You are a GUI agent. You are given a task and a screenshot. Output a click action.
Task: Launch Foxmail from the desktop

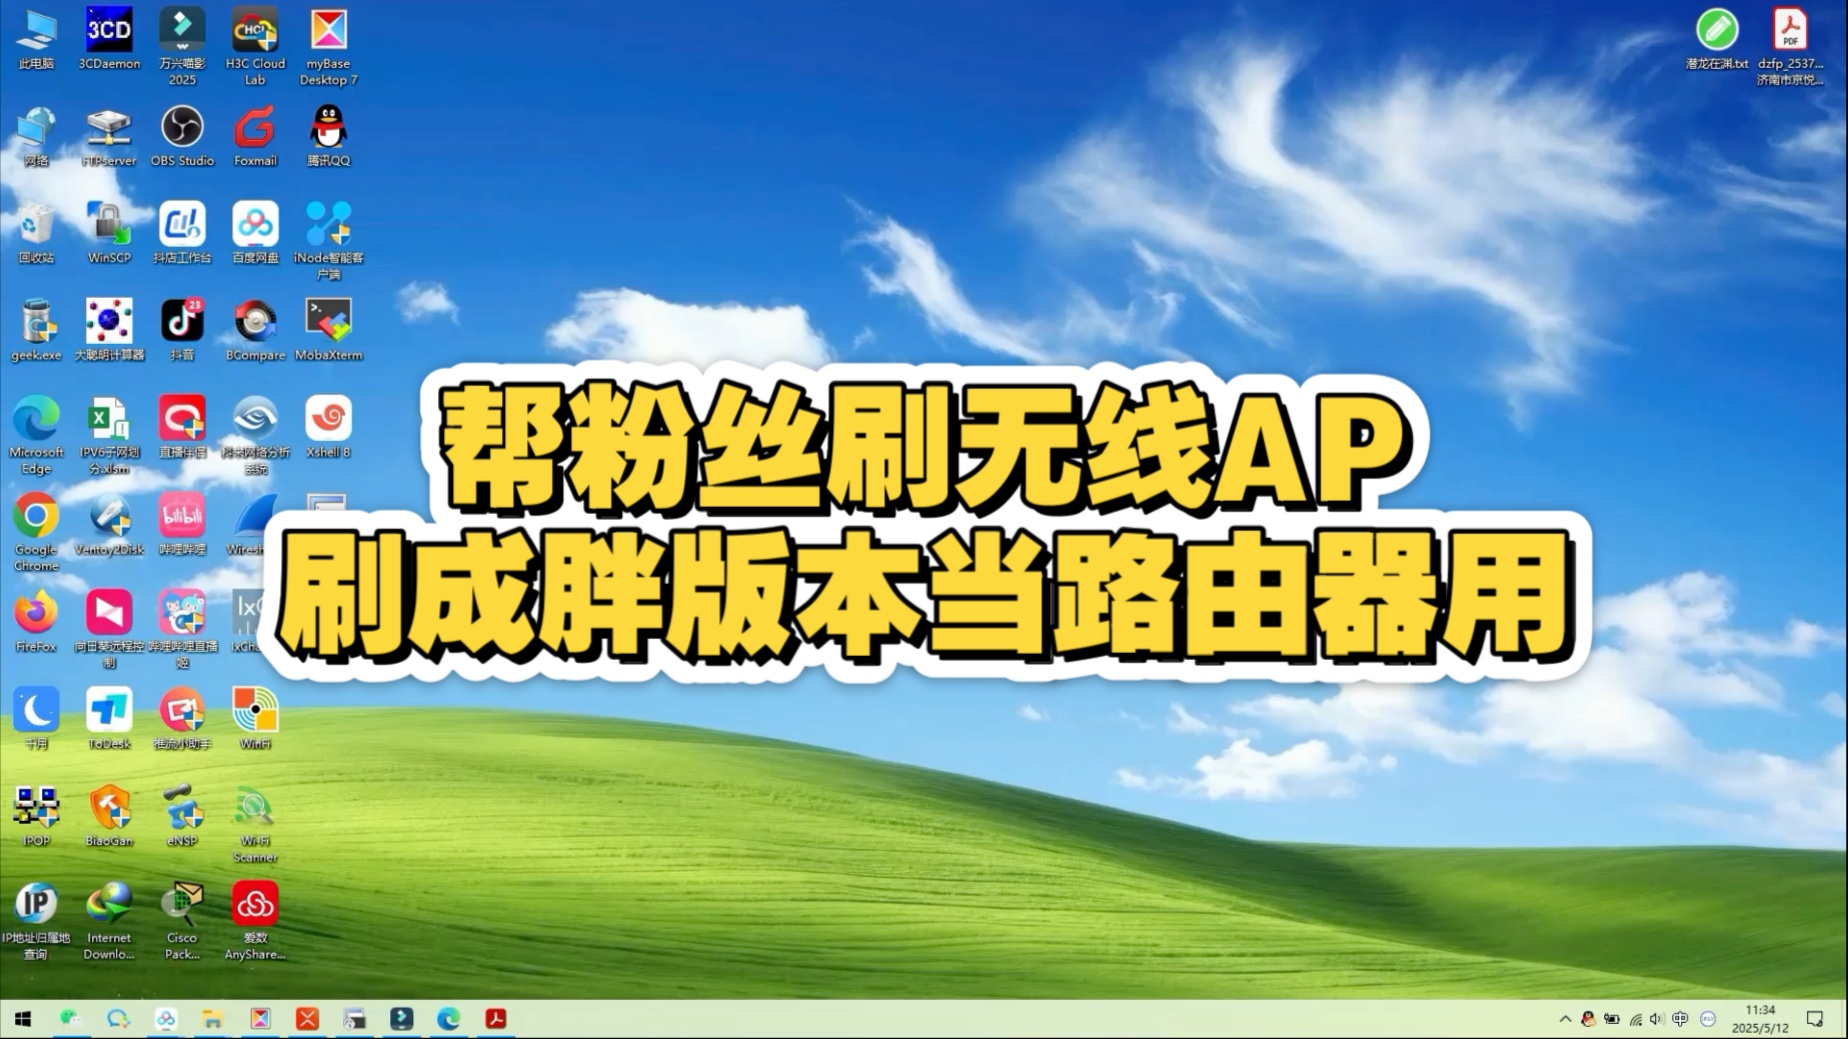[255, 137]
